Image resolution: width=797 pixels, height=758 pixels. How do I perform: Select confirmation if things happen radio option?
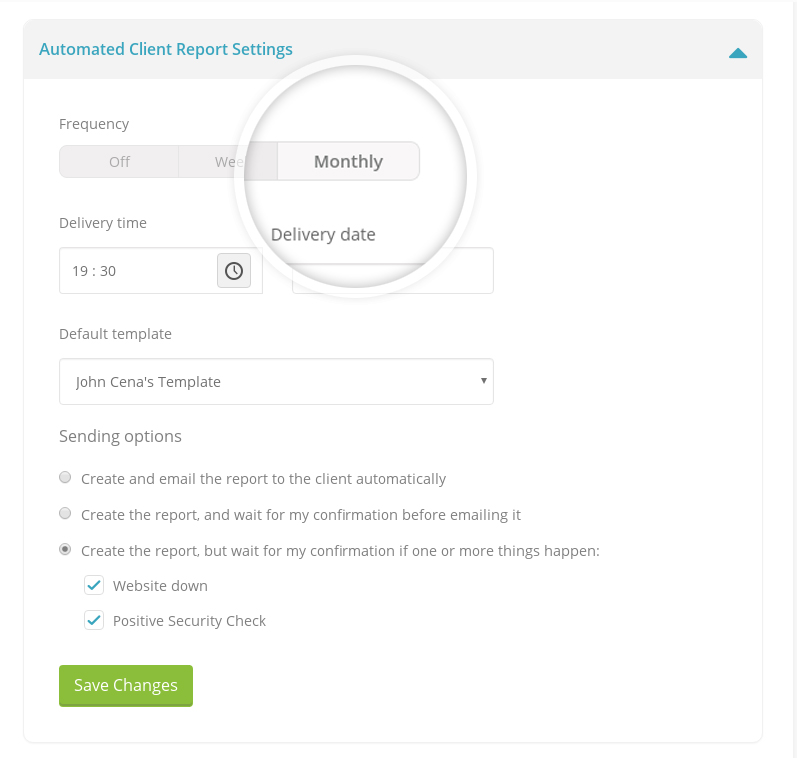click(x=65, y=550)
